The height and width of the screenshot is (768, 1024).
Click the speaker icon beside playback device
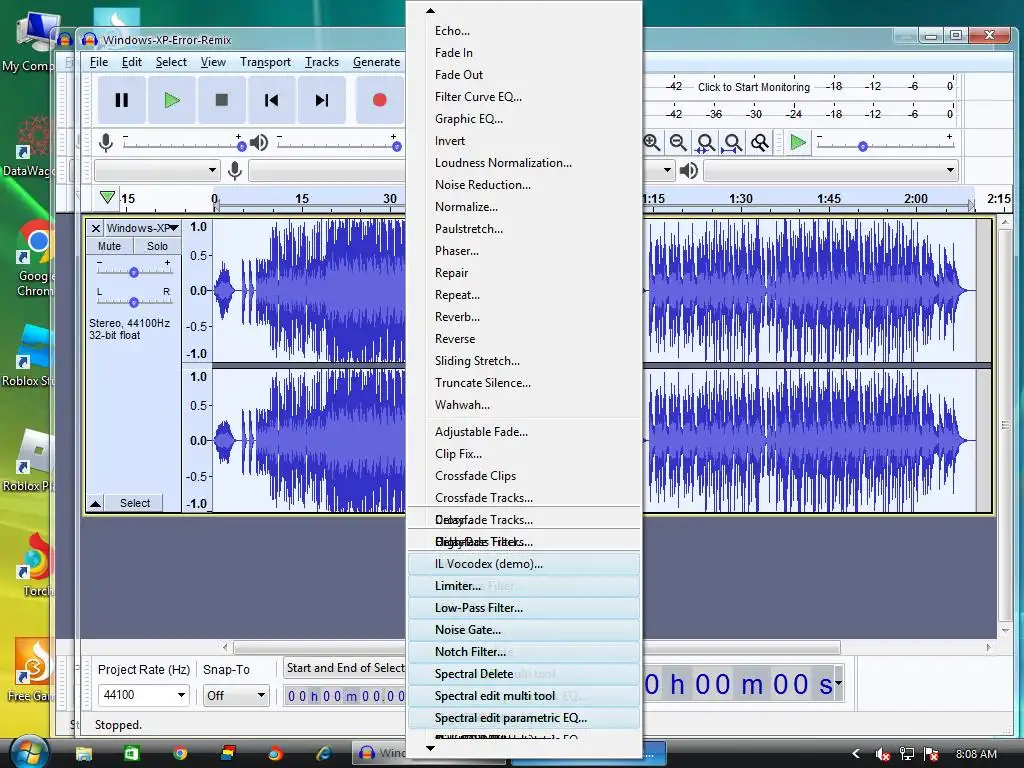click(x=689, y=171)
